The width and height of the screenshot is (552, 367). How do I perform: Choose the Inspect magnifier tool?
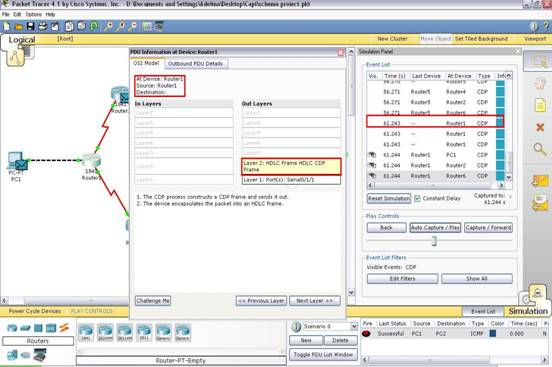pyautogui.click(x=540, y=149)
